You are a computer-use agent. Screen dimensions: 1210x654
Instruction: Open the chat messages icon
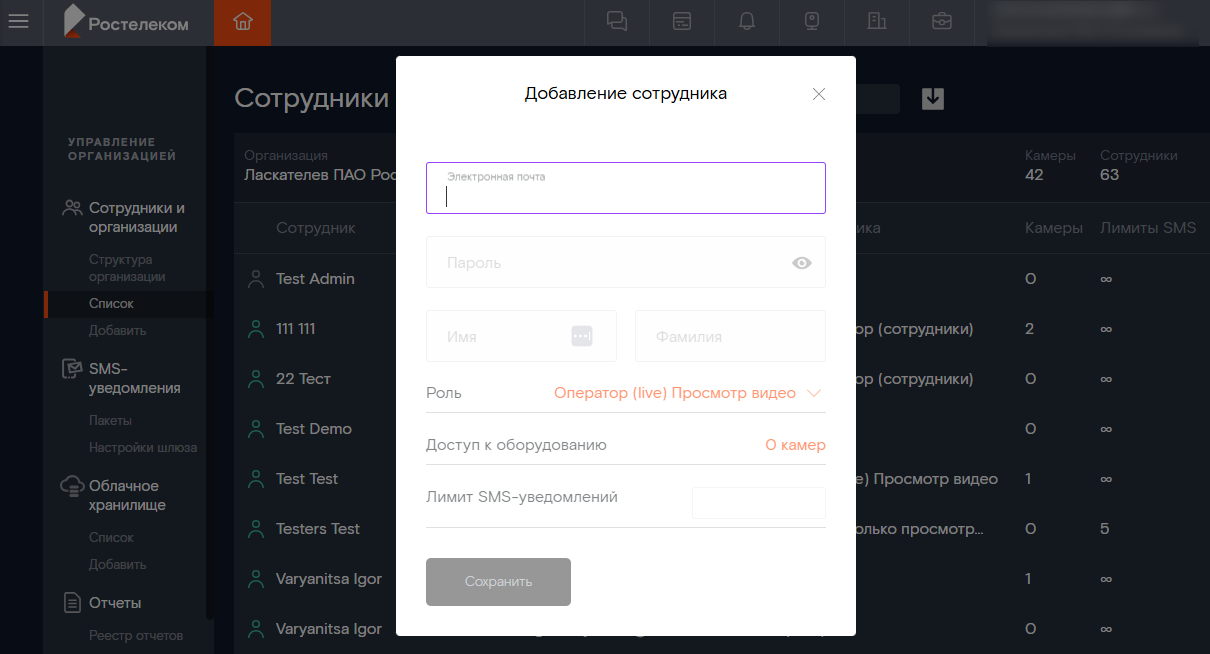pyautogui.click(x=617, y=22)
